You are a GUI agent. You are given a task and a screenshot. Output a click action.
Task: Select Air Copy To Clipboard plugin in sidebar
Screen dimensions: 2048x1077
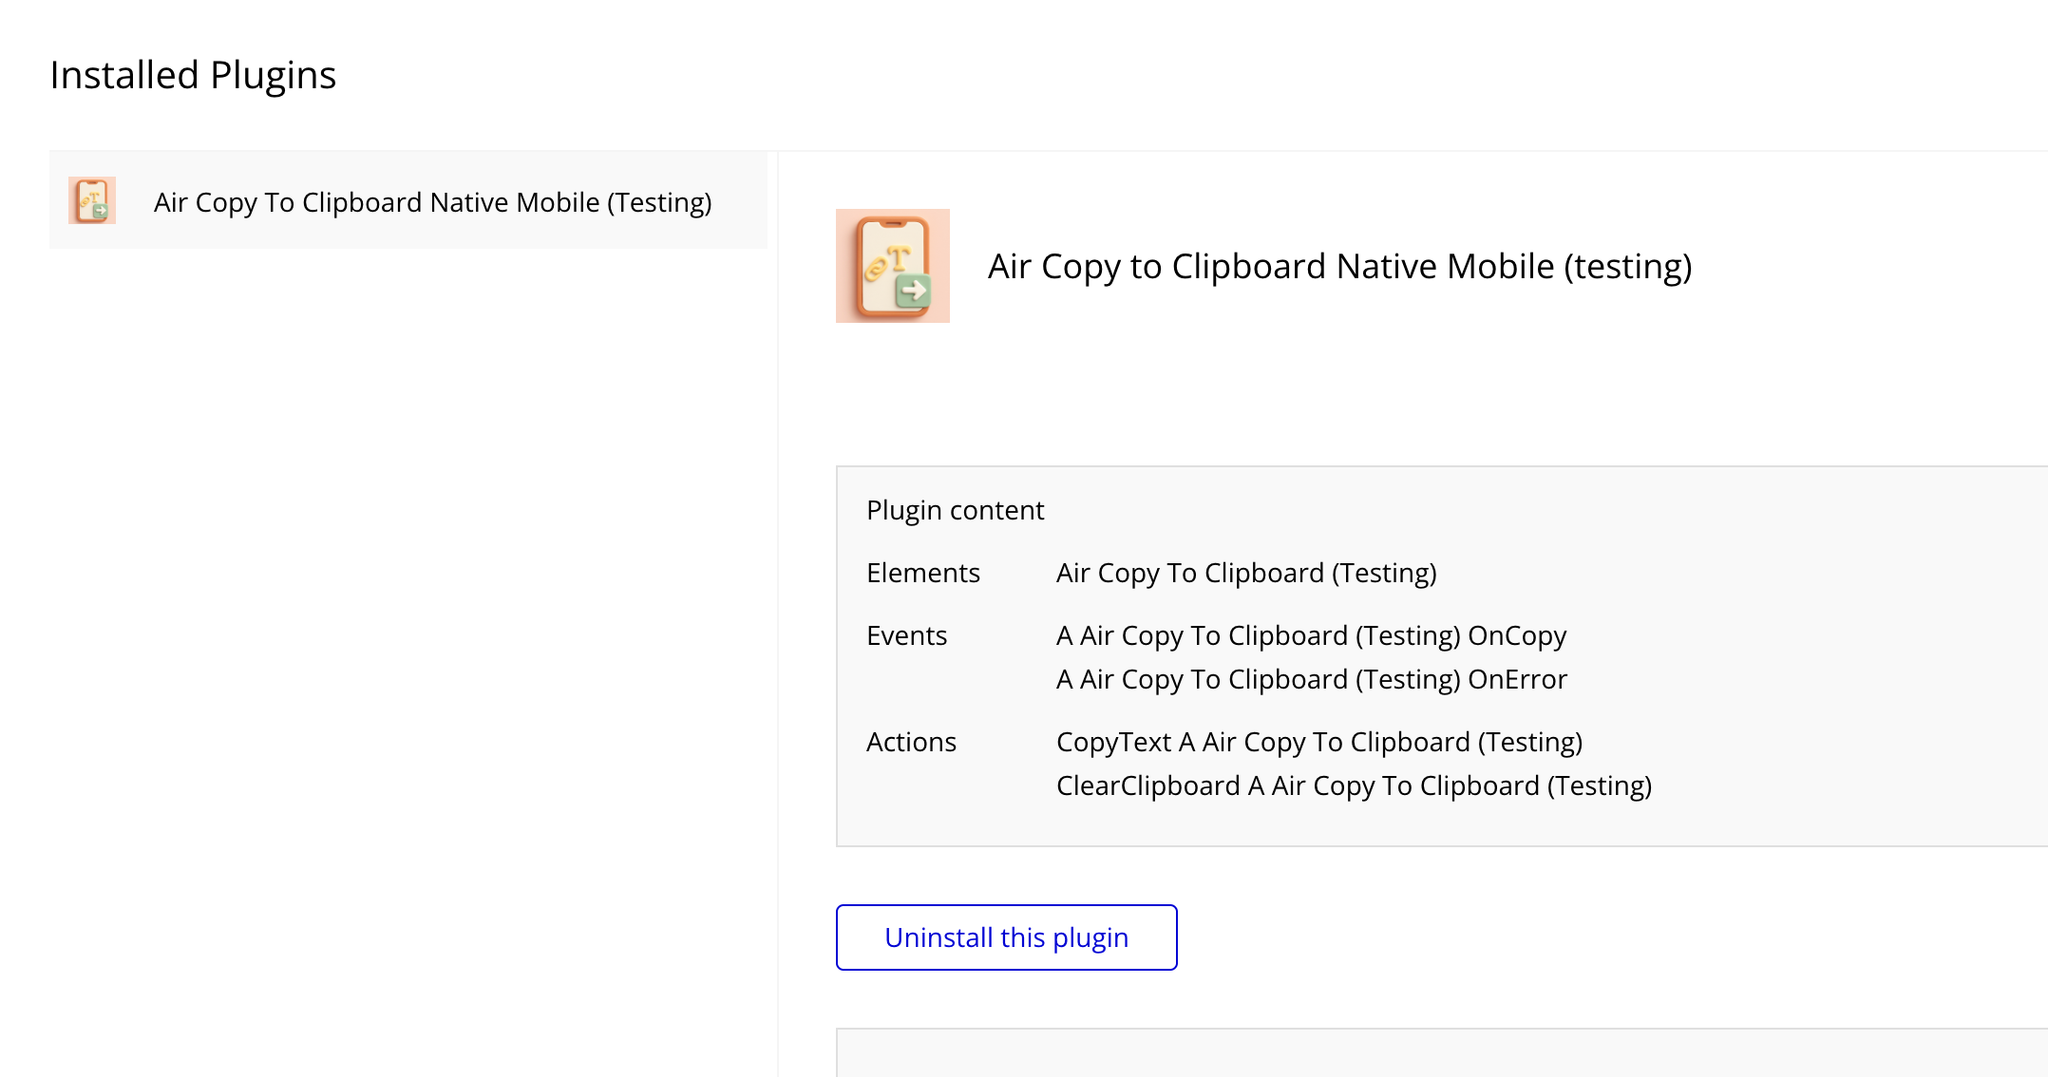pos(432,202)
